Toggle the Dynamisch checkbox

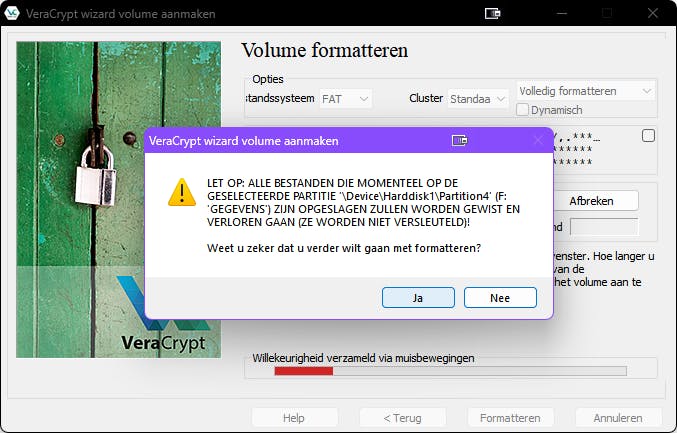[522, 110]
